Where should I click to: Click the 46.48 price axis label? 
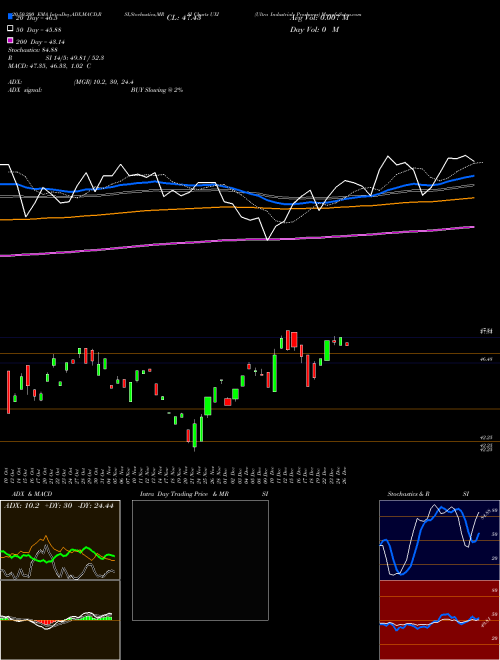coord(486,359)
